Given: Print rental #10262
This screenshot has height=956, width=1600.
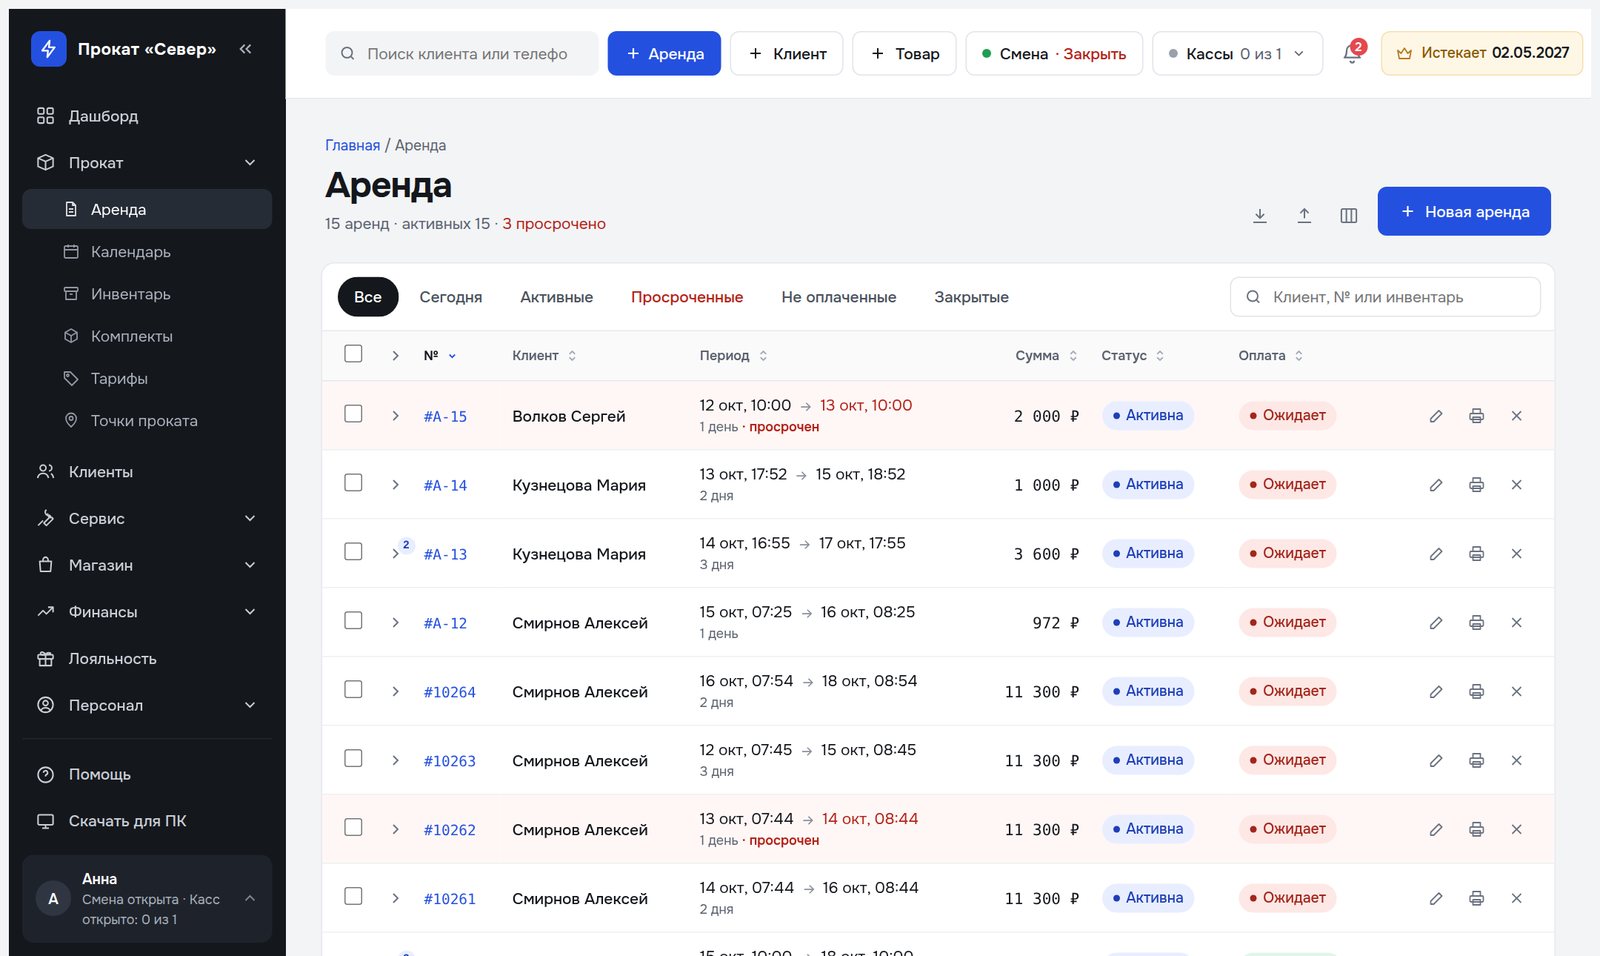Looking at the screenshot, I should [x=1476, y=830].
